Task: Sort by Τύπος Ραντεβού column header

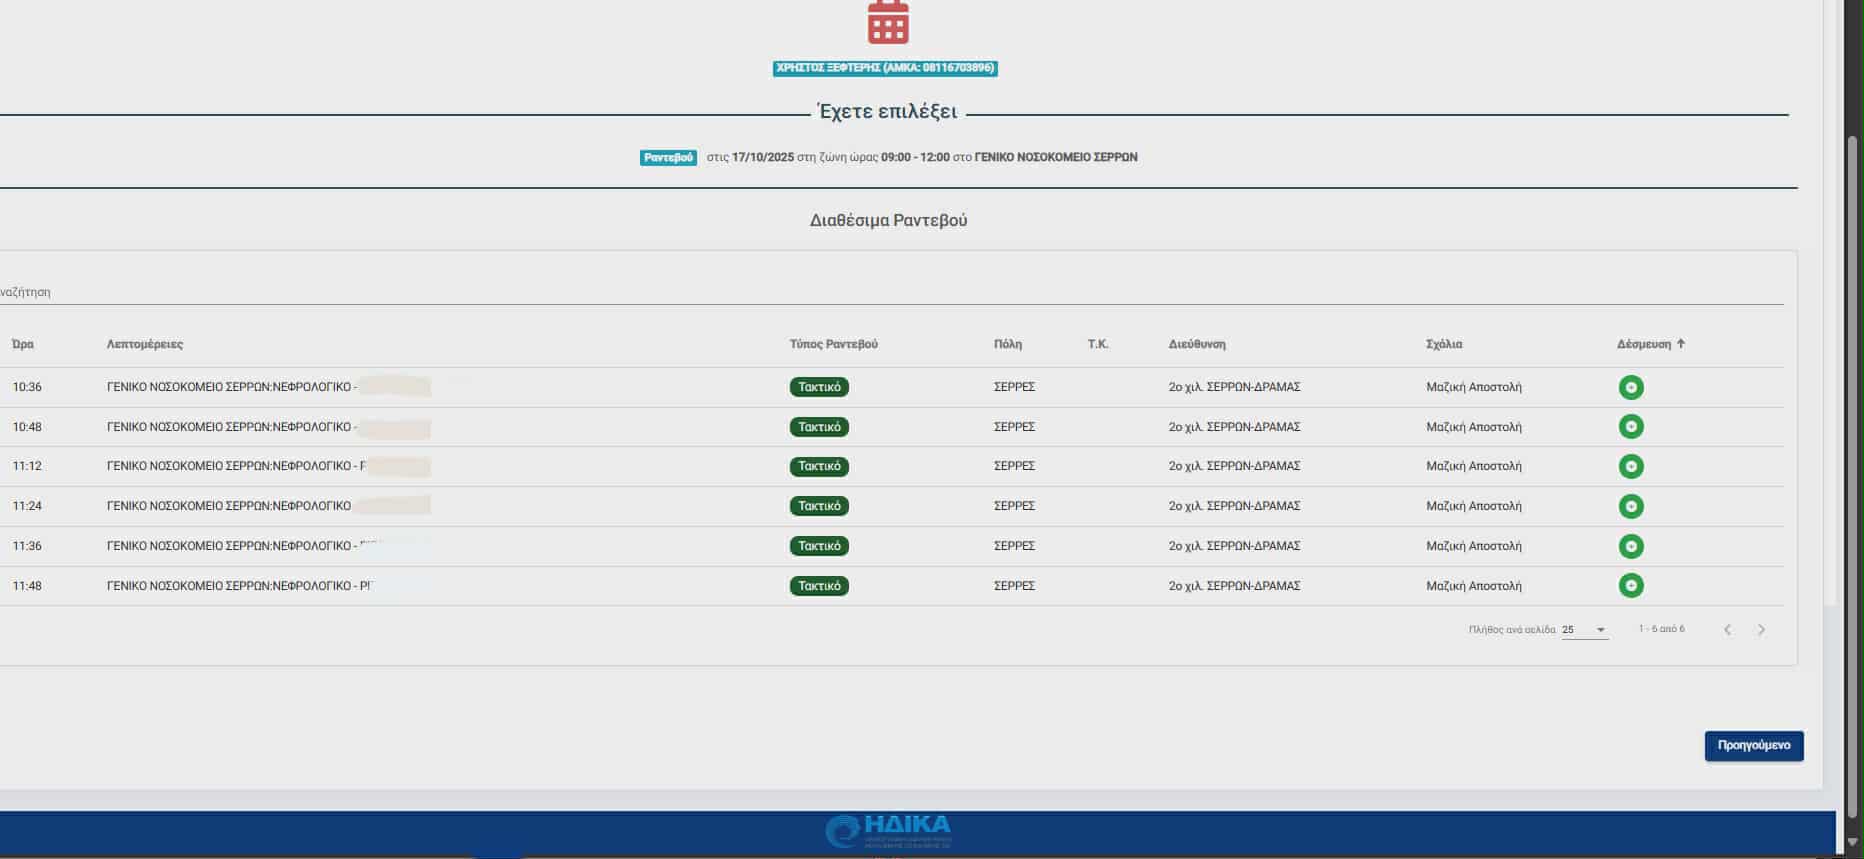Action: (x=833, y=344)
